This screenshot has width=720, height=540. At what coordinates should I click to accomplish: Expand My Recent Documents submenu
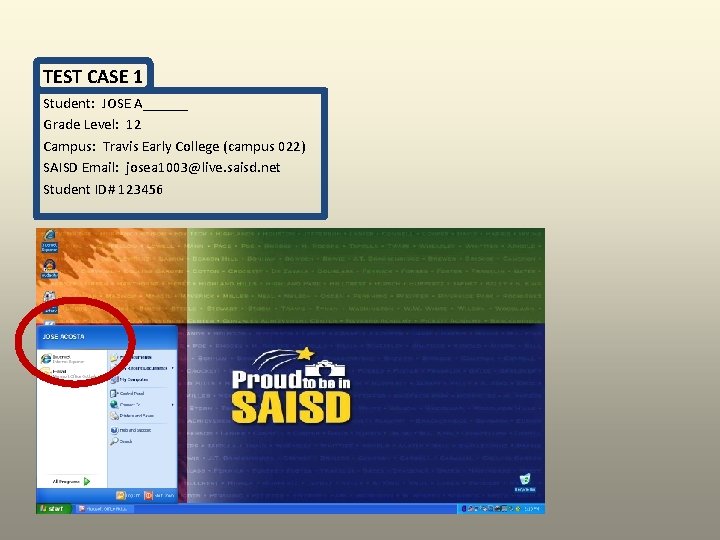143,368
